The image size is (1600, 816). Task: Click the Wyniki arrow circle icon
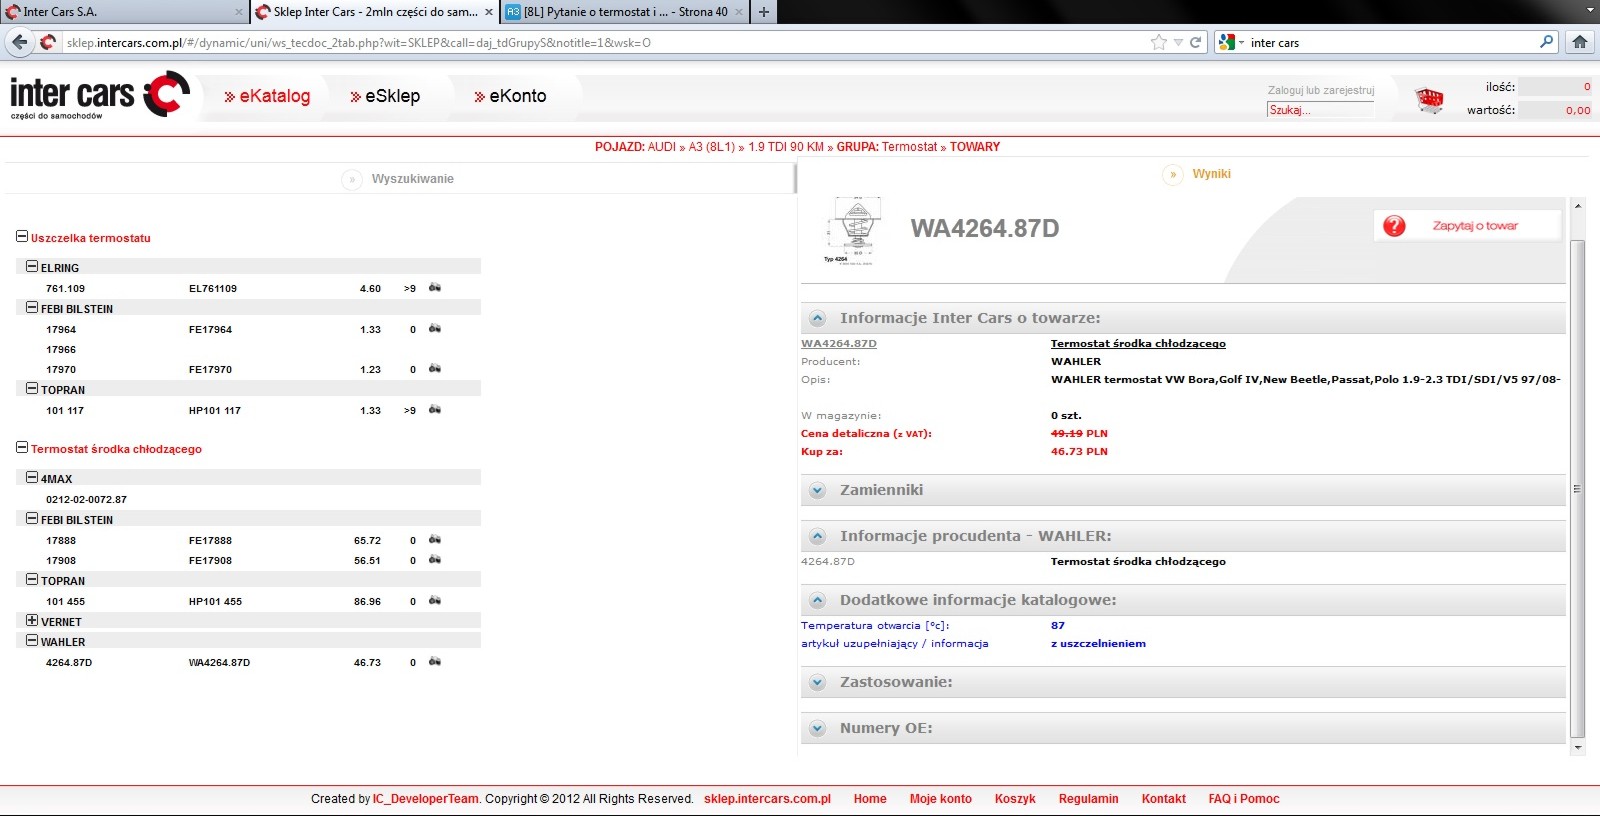pyautogui.click(x=1173, y=175)
